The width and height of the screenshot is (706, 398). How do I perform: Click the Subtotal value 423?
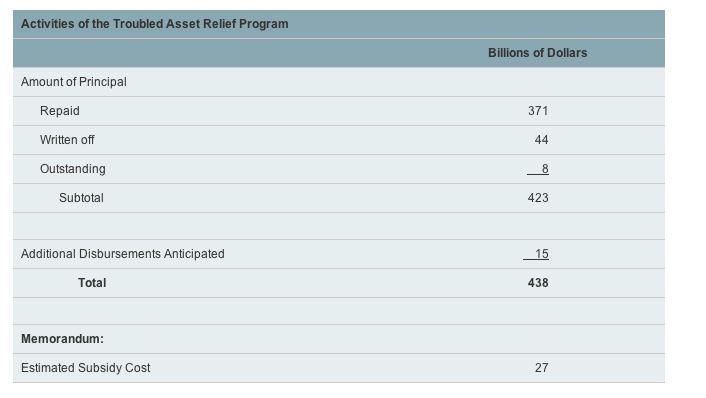(538, 198)
